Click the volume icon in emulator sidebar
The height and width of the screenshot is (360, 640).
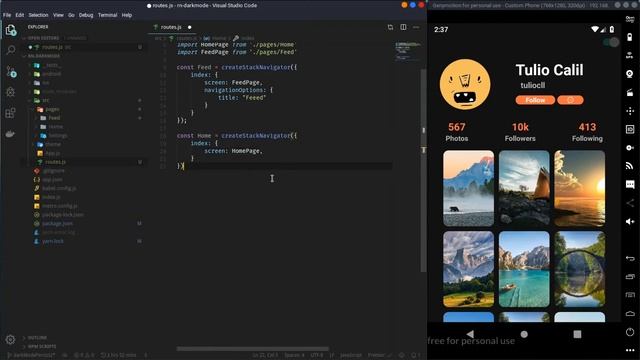coord(630,221)
